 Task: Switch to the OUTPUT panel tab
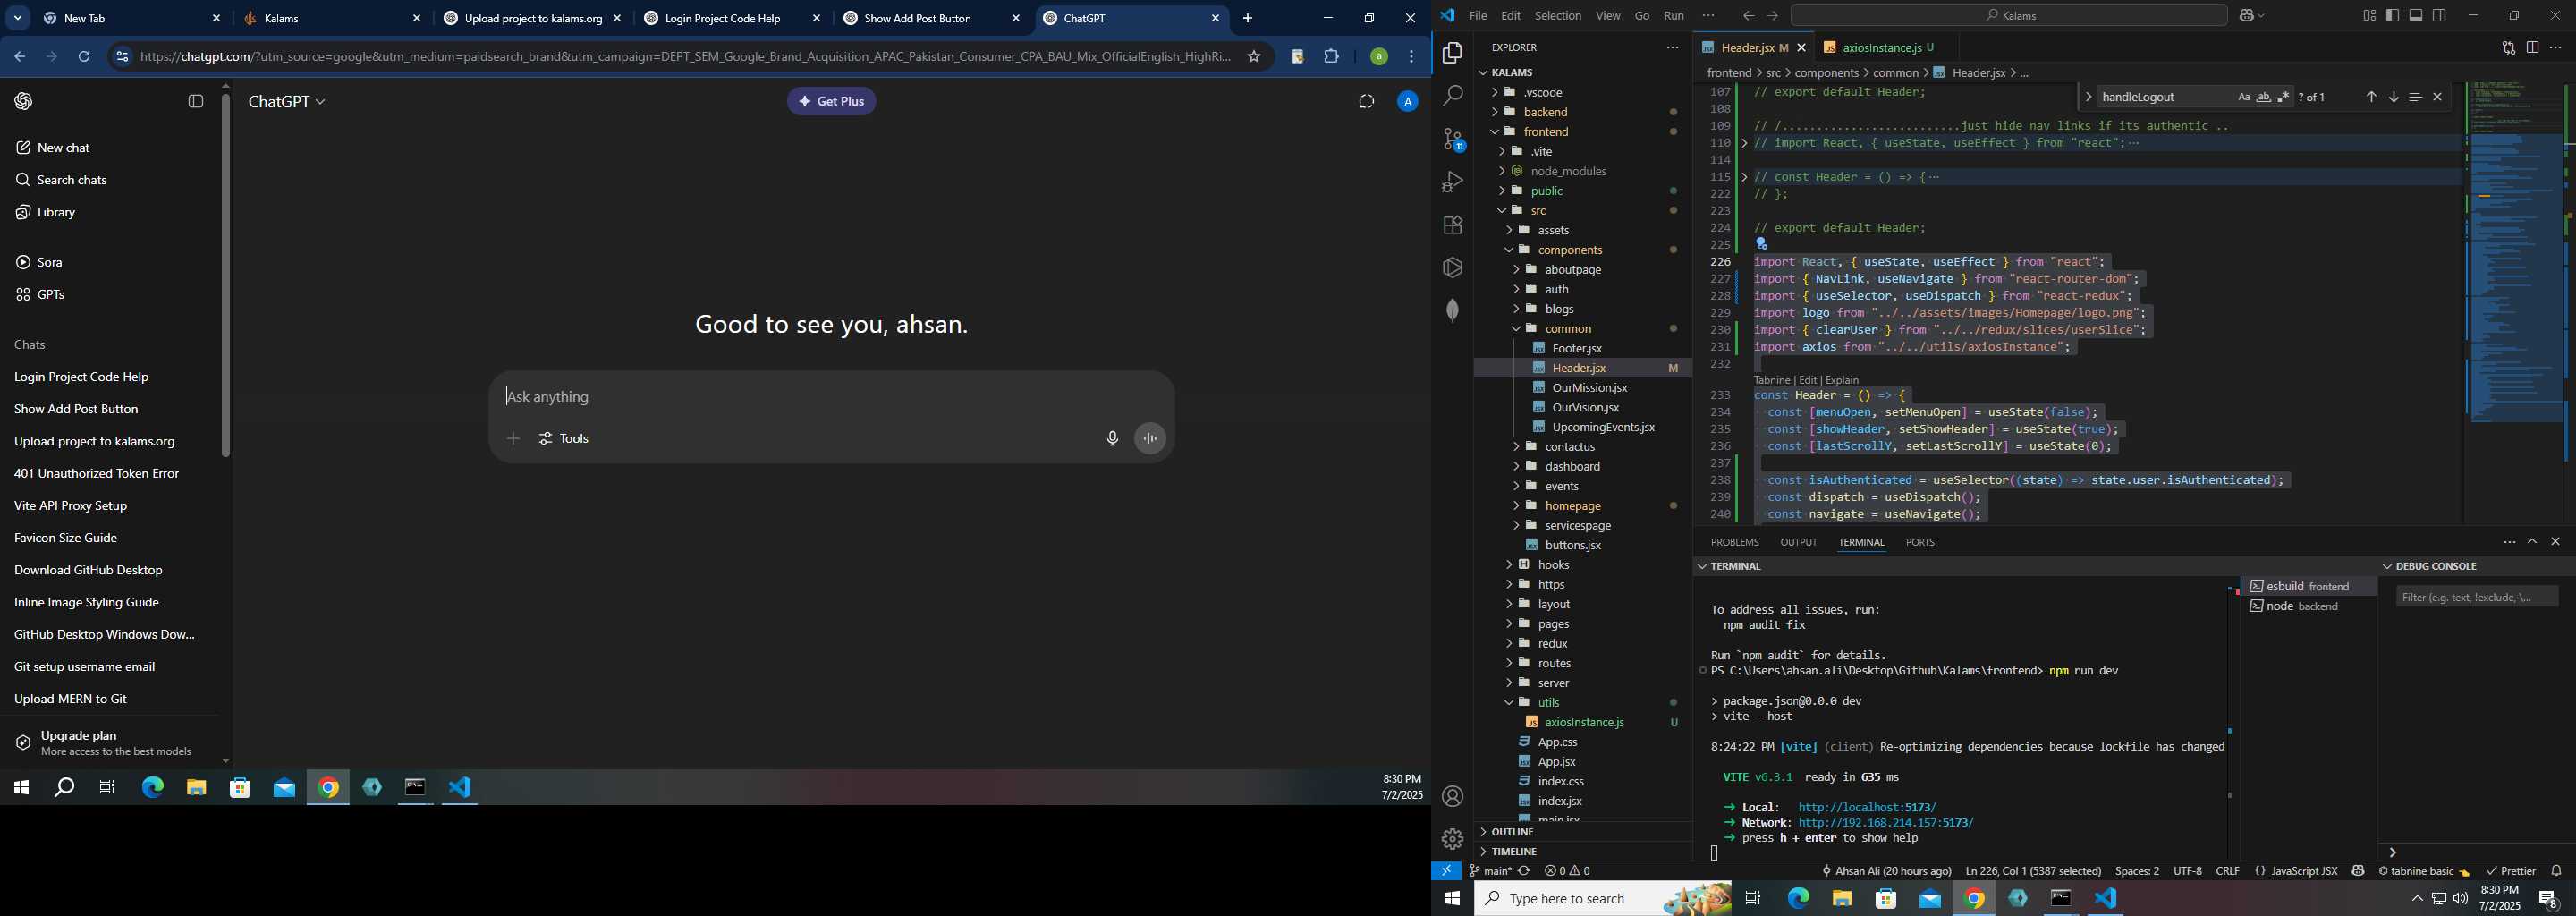click(x=1798, y=542)
